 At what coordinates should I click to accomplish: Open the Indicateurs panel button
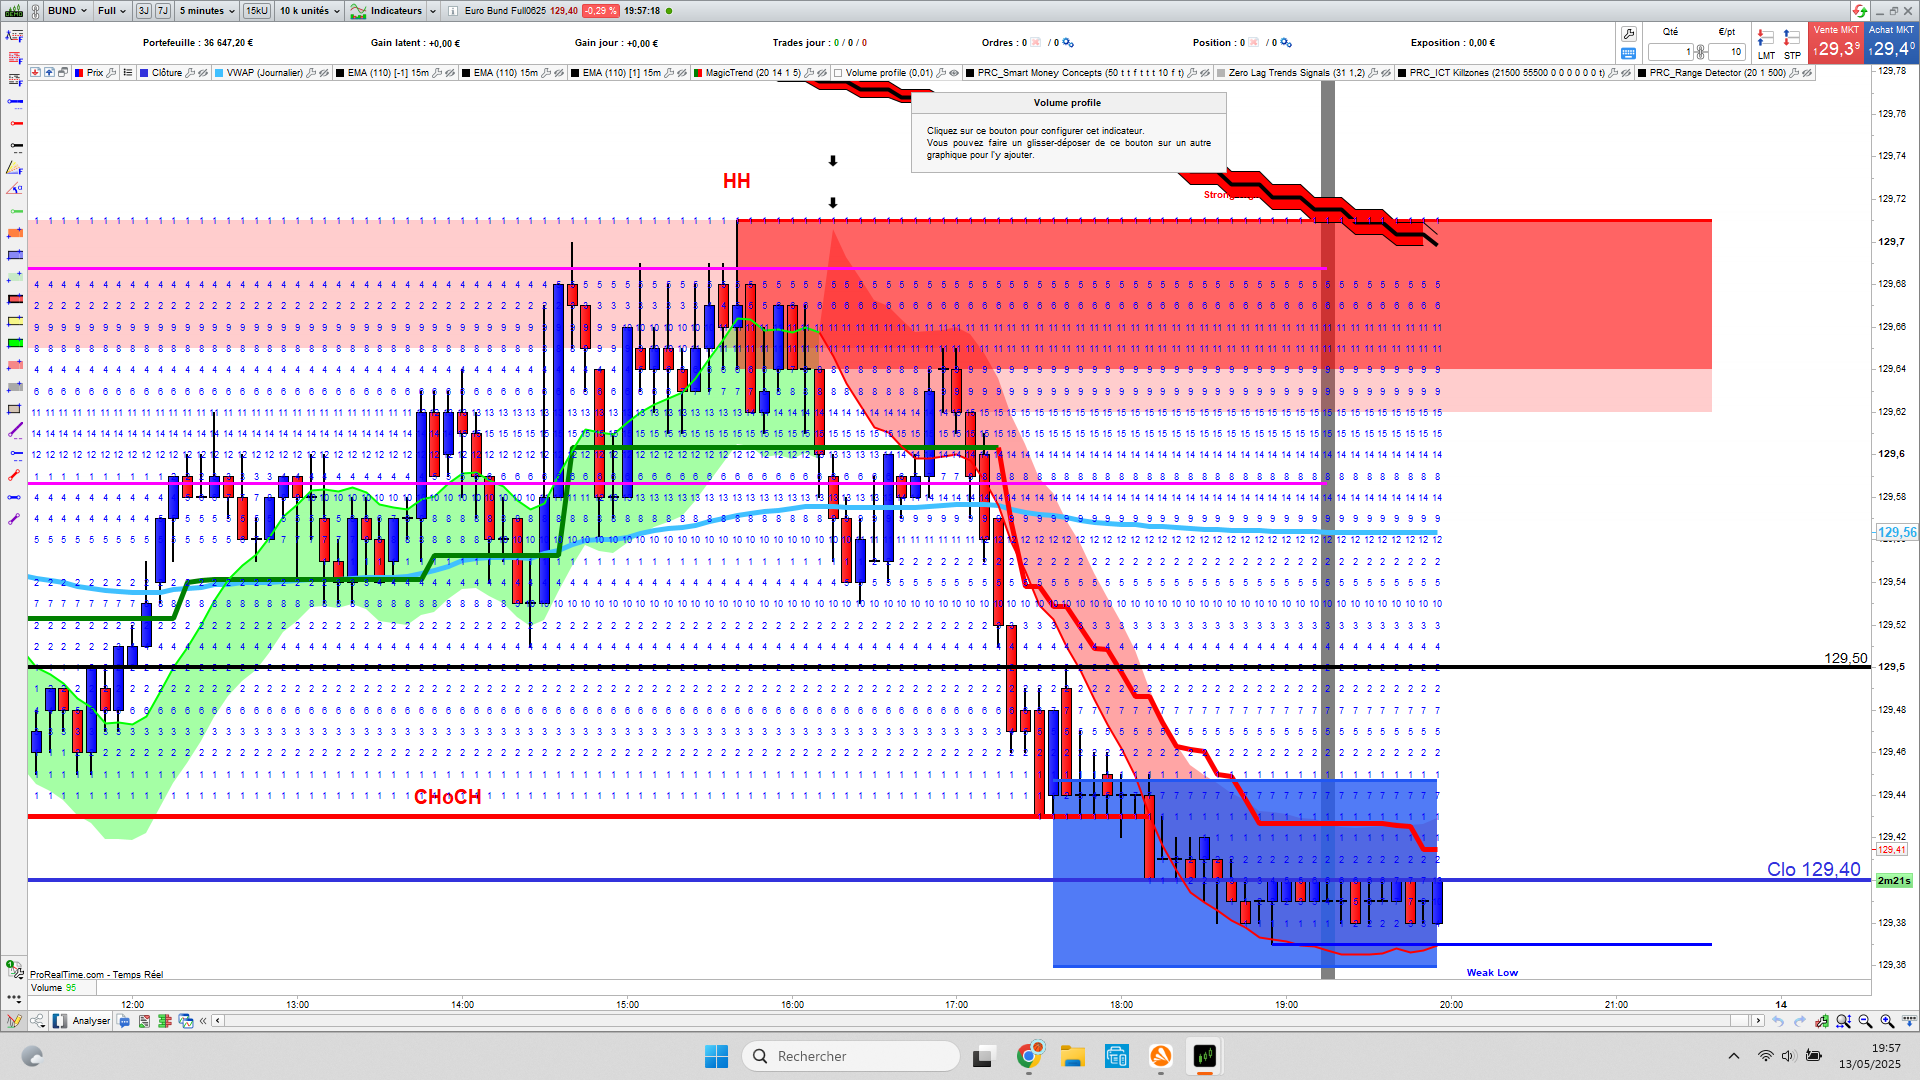pyautogui.click(x=388, y=11)
